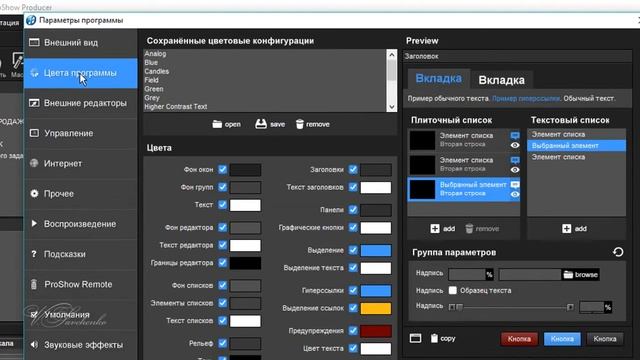Click the path field beside browse
640x360 pixels.
[530, 275]
